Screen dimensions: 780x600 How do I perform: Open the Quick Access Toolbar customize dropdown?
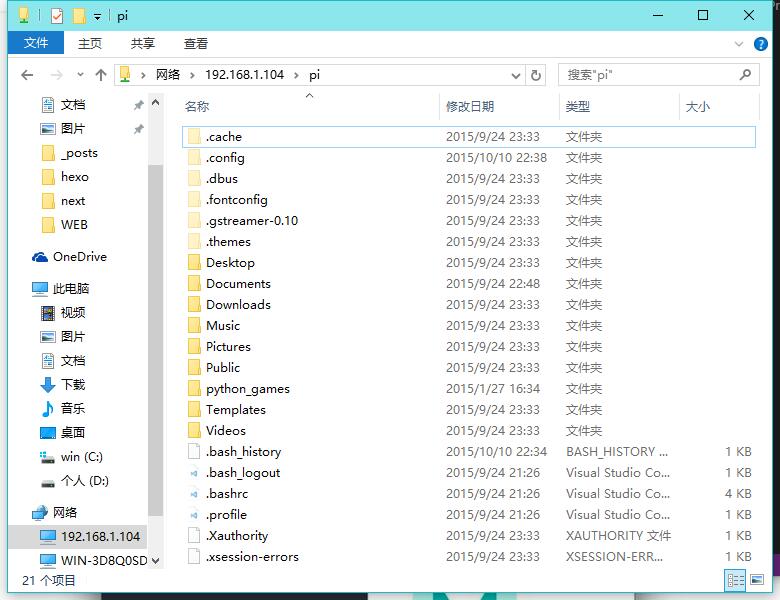pos(97,16)
